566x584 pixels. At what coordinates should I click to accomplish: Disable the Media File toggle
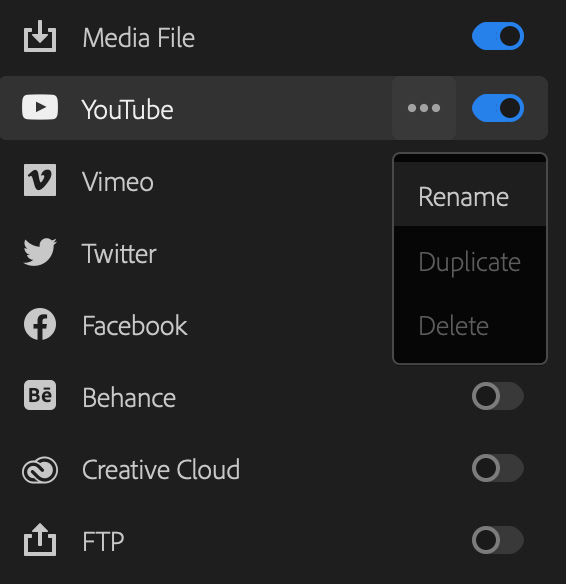[498, 36]
